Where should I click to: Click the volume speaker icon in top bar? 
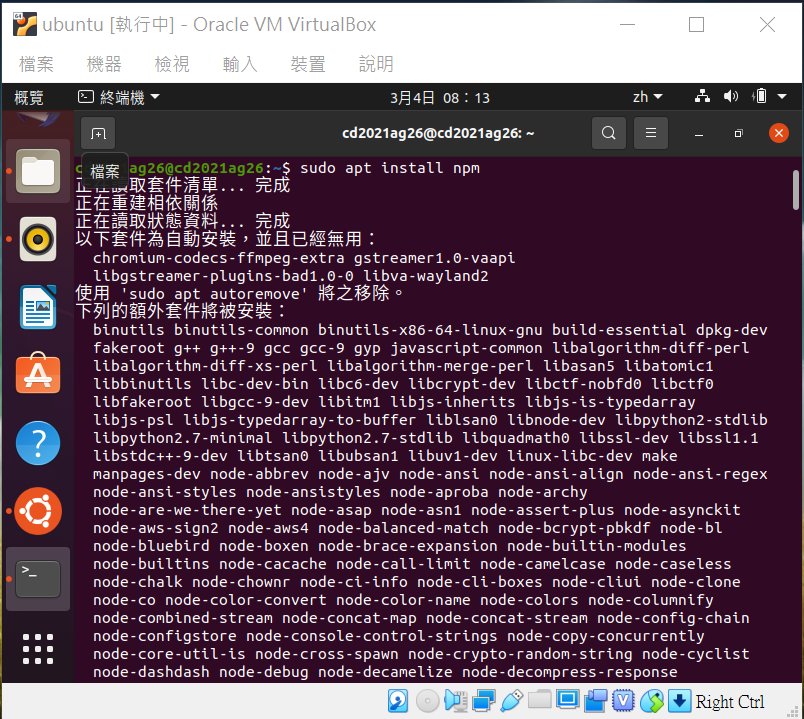pos(731,96)
